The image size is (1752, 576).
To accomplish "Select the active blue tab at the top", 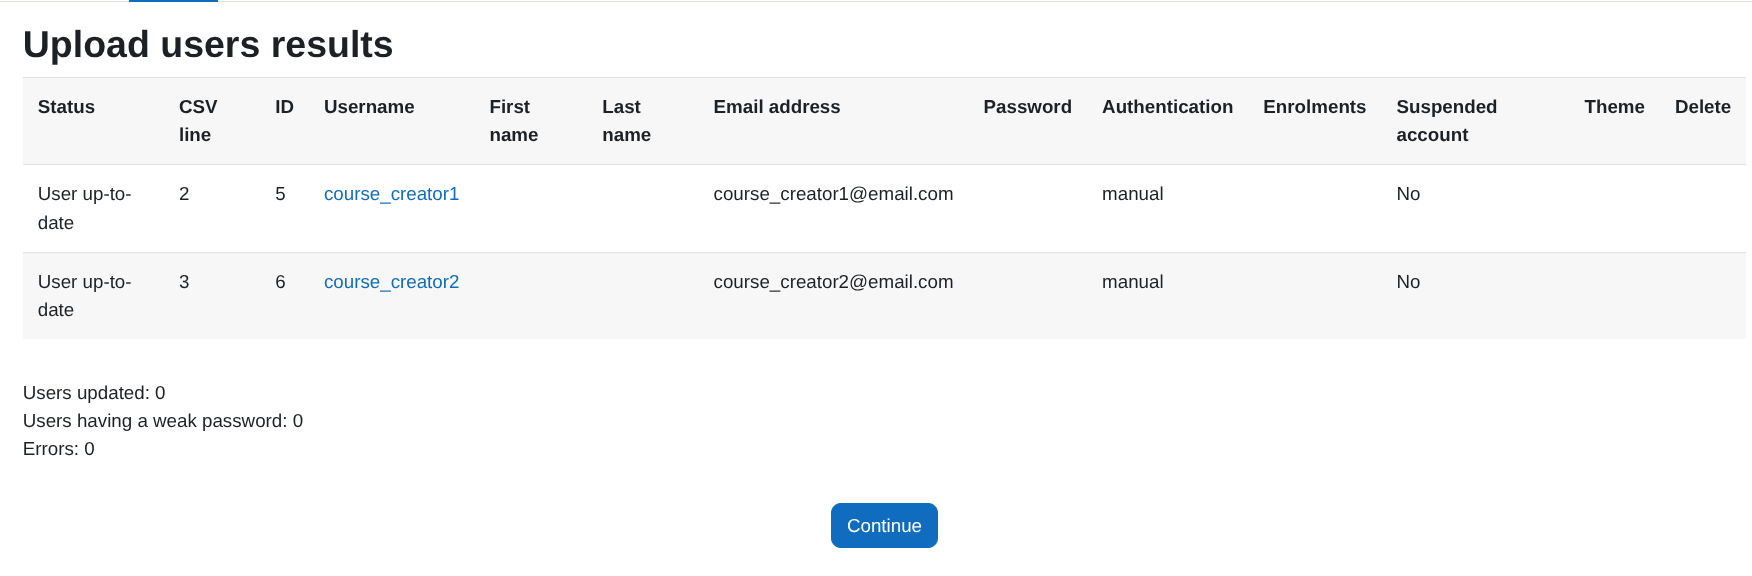I will 172,4.
